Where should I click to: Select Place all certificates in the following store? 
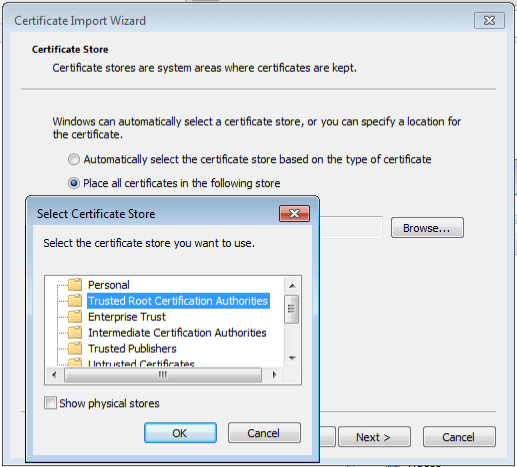pyautogui.click(x=74, y=183)
